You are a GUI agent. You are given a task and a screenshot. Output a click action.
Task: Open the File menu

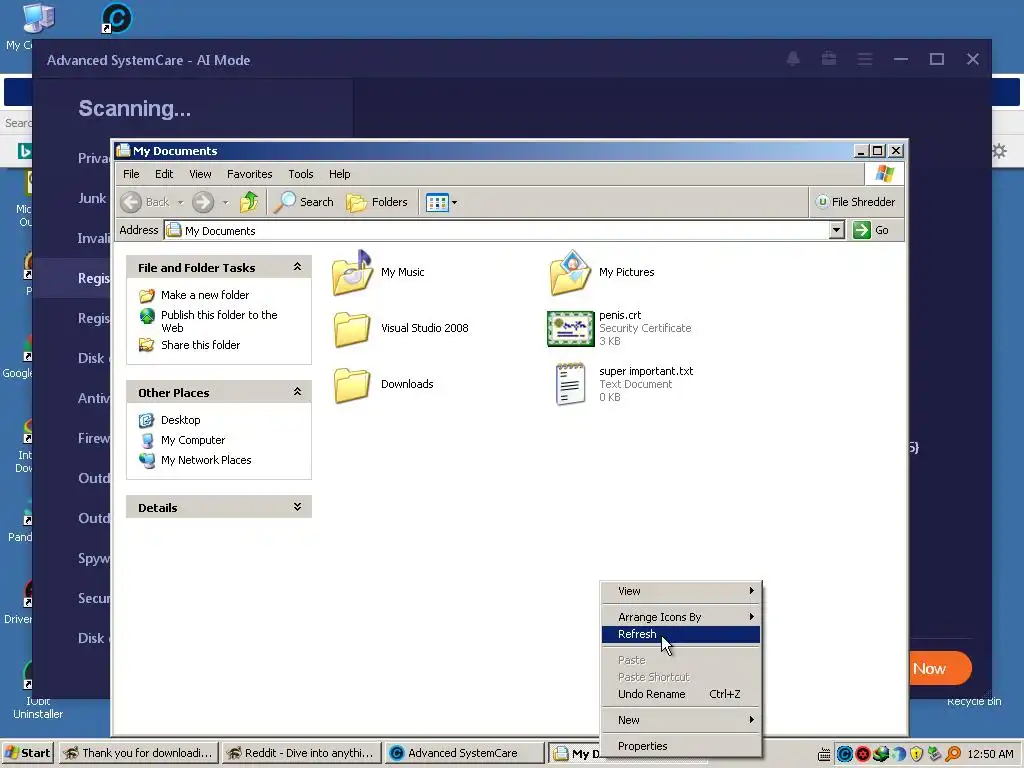tap(131, 174)
